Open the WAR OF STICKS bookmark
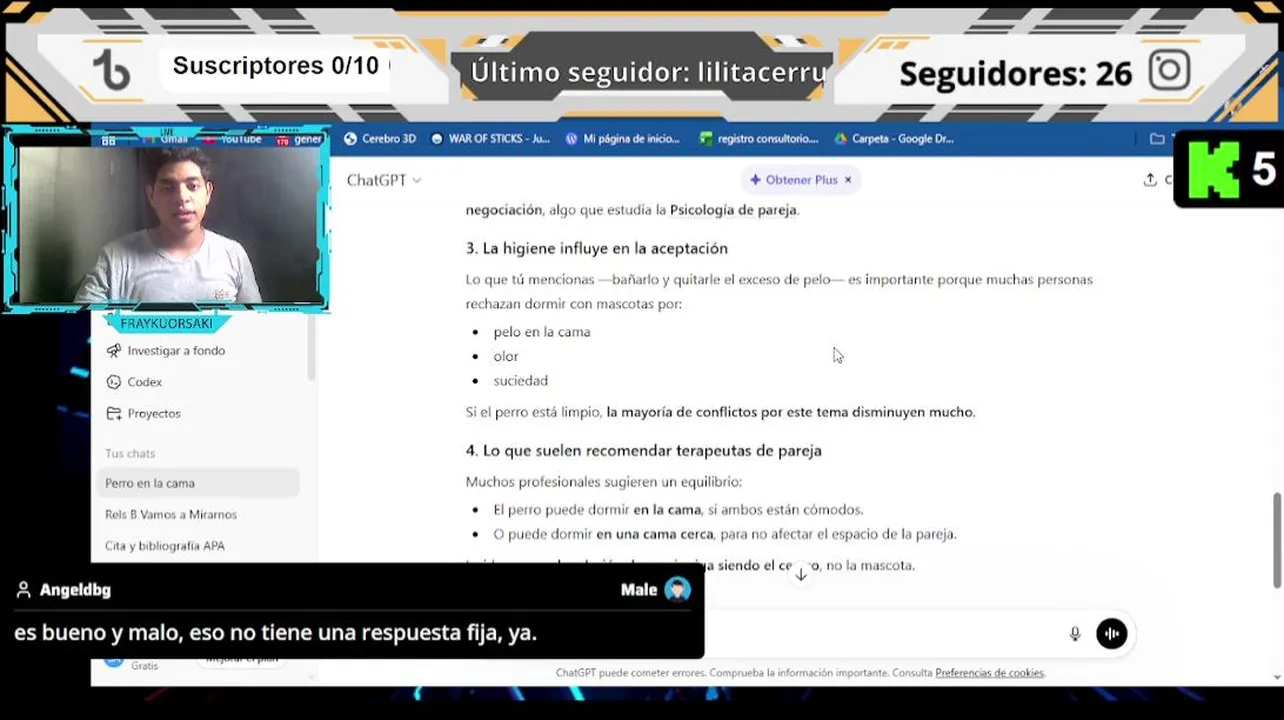 (x=490, y=139)
